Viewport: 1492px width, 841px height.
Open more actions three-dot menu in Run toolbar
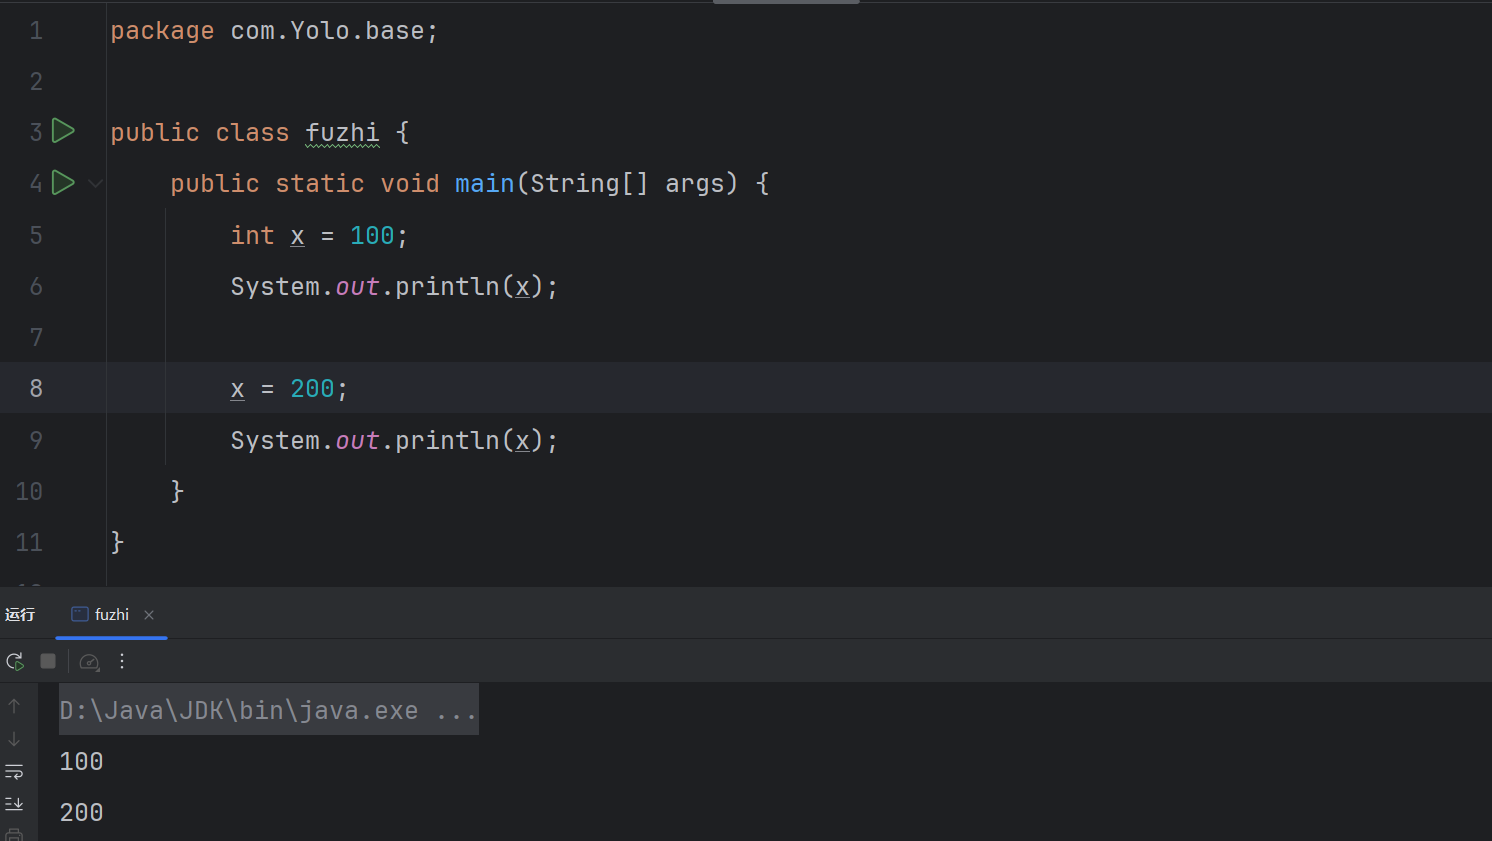[x=122, y=661]
